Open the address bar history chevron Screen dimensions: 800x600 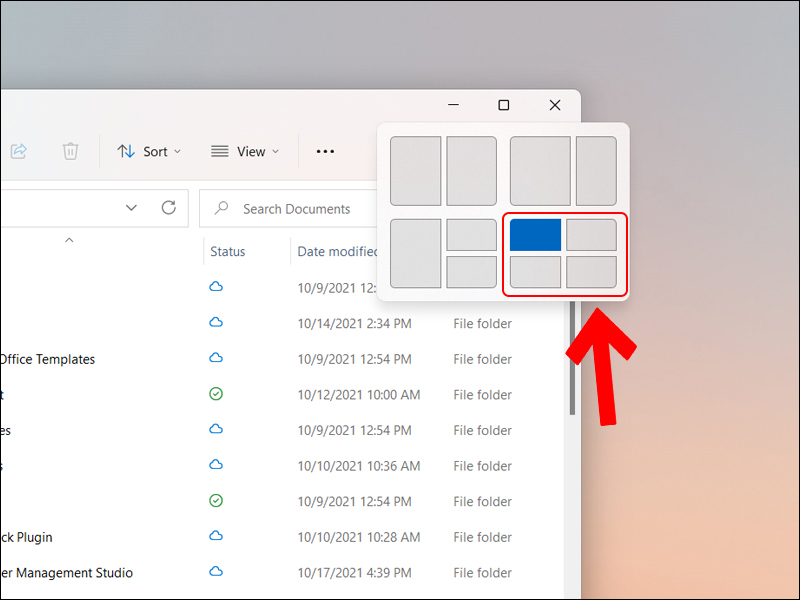coord(131,208)
